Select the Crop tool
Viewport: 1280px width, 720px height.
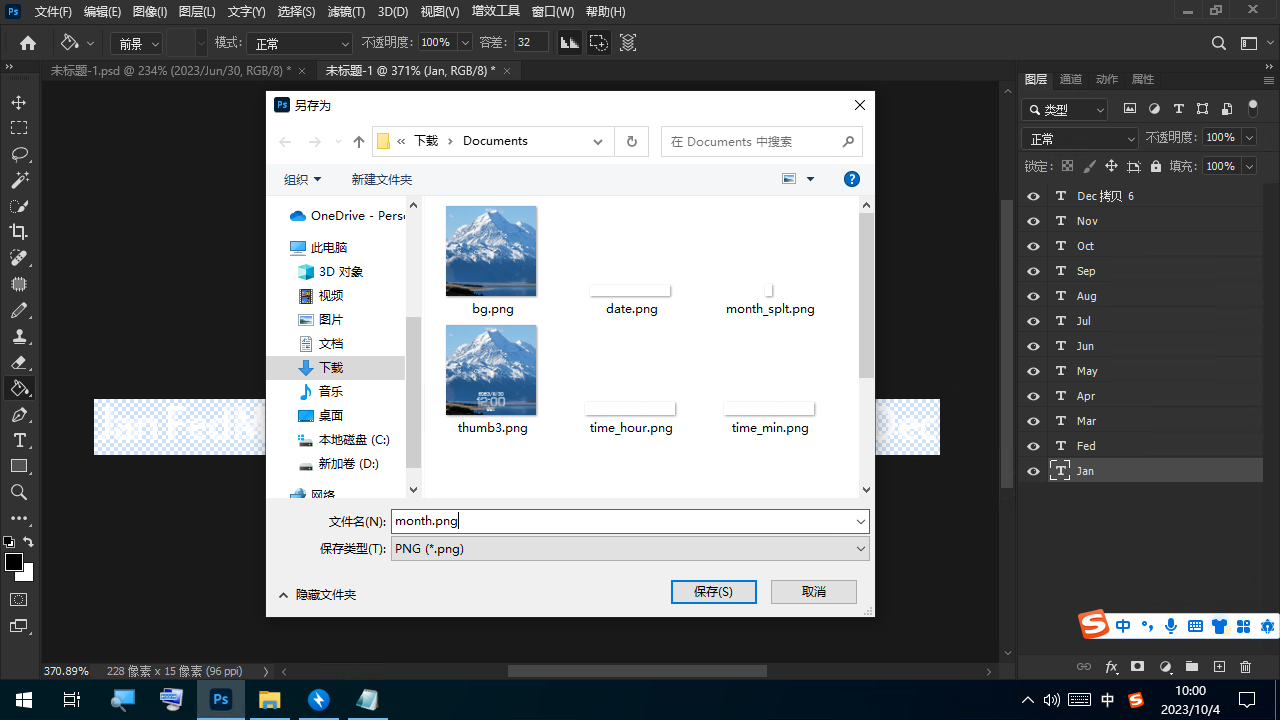tap(19, 232)
